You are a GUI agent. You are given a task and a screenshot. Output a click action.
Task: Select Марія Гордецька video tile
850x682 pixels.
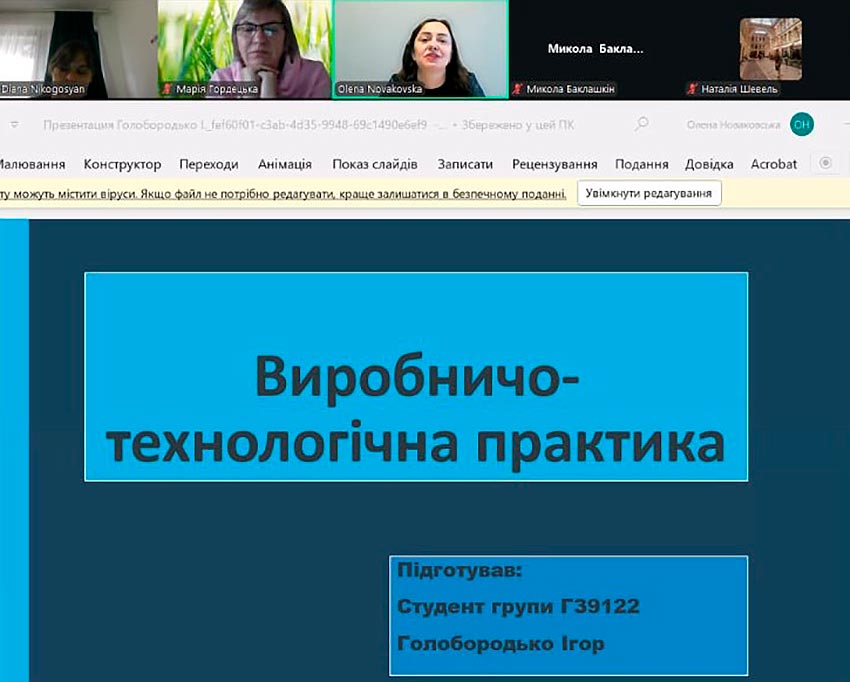coord(245,48)
